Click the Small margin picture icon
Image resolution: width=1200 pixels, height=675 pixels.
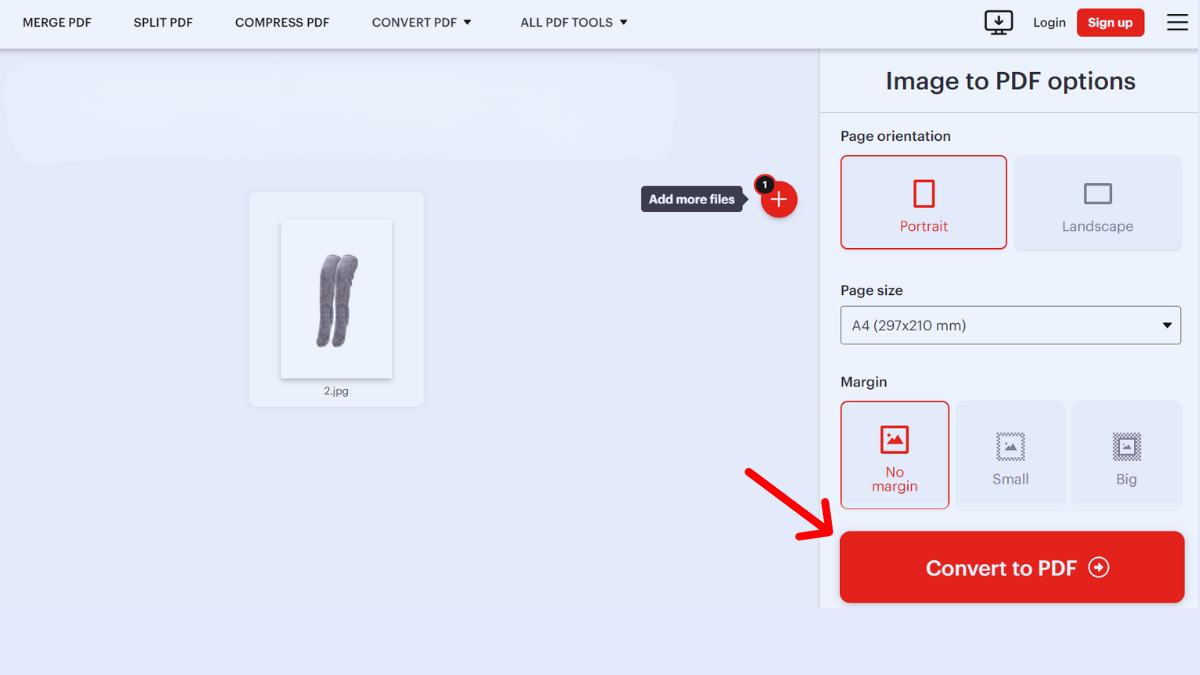coord(1010,446)
